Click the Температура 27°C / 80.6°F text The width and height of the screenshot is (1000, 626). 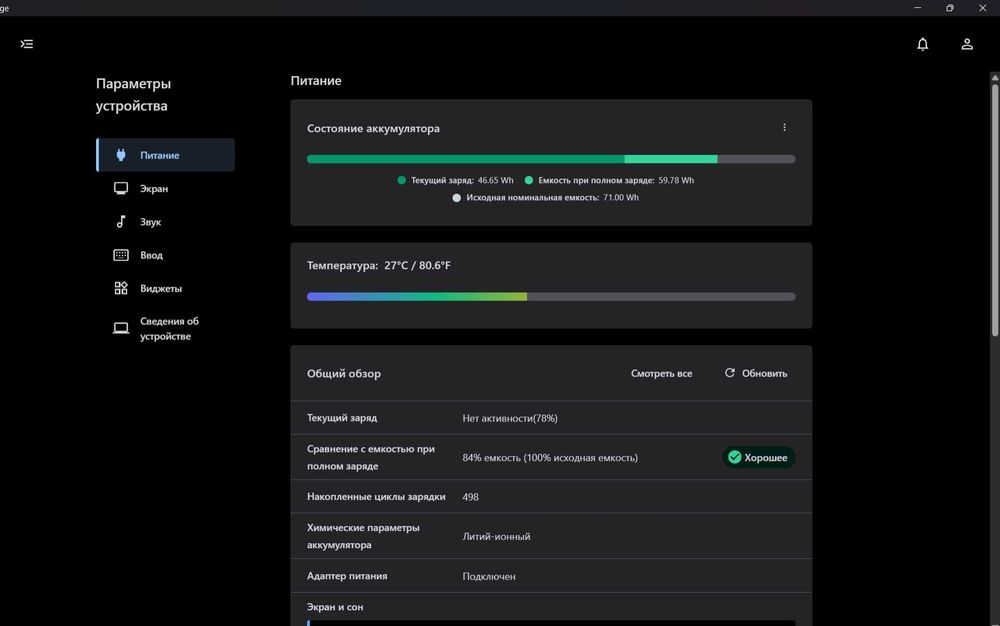tap(378, 265)
